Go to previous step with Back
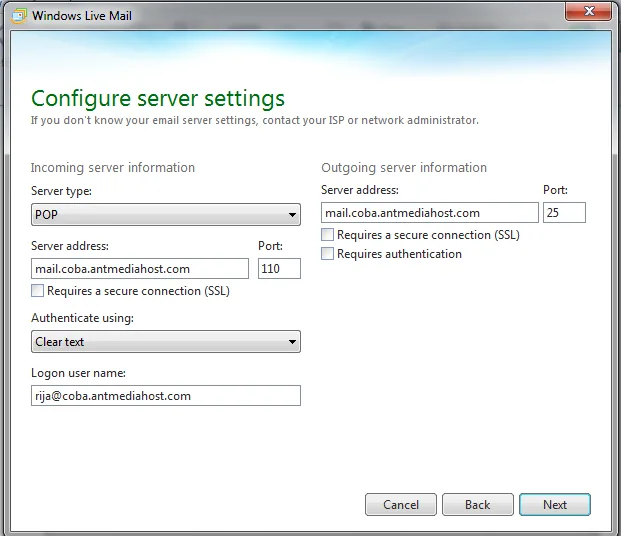 (x=478, y=504)
